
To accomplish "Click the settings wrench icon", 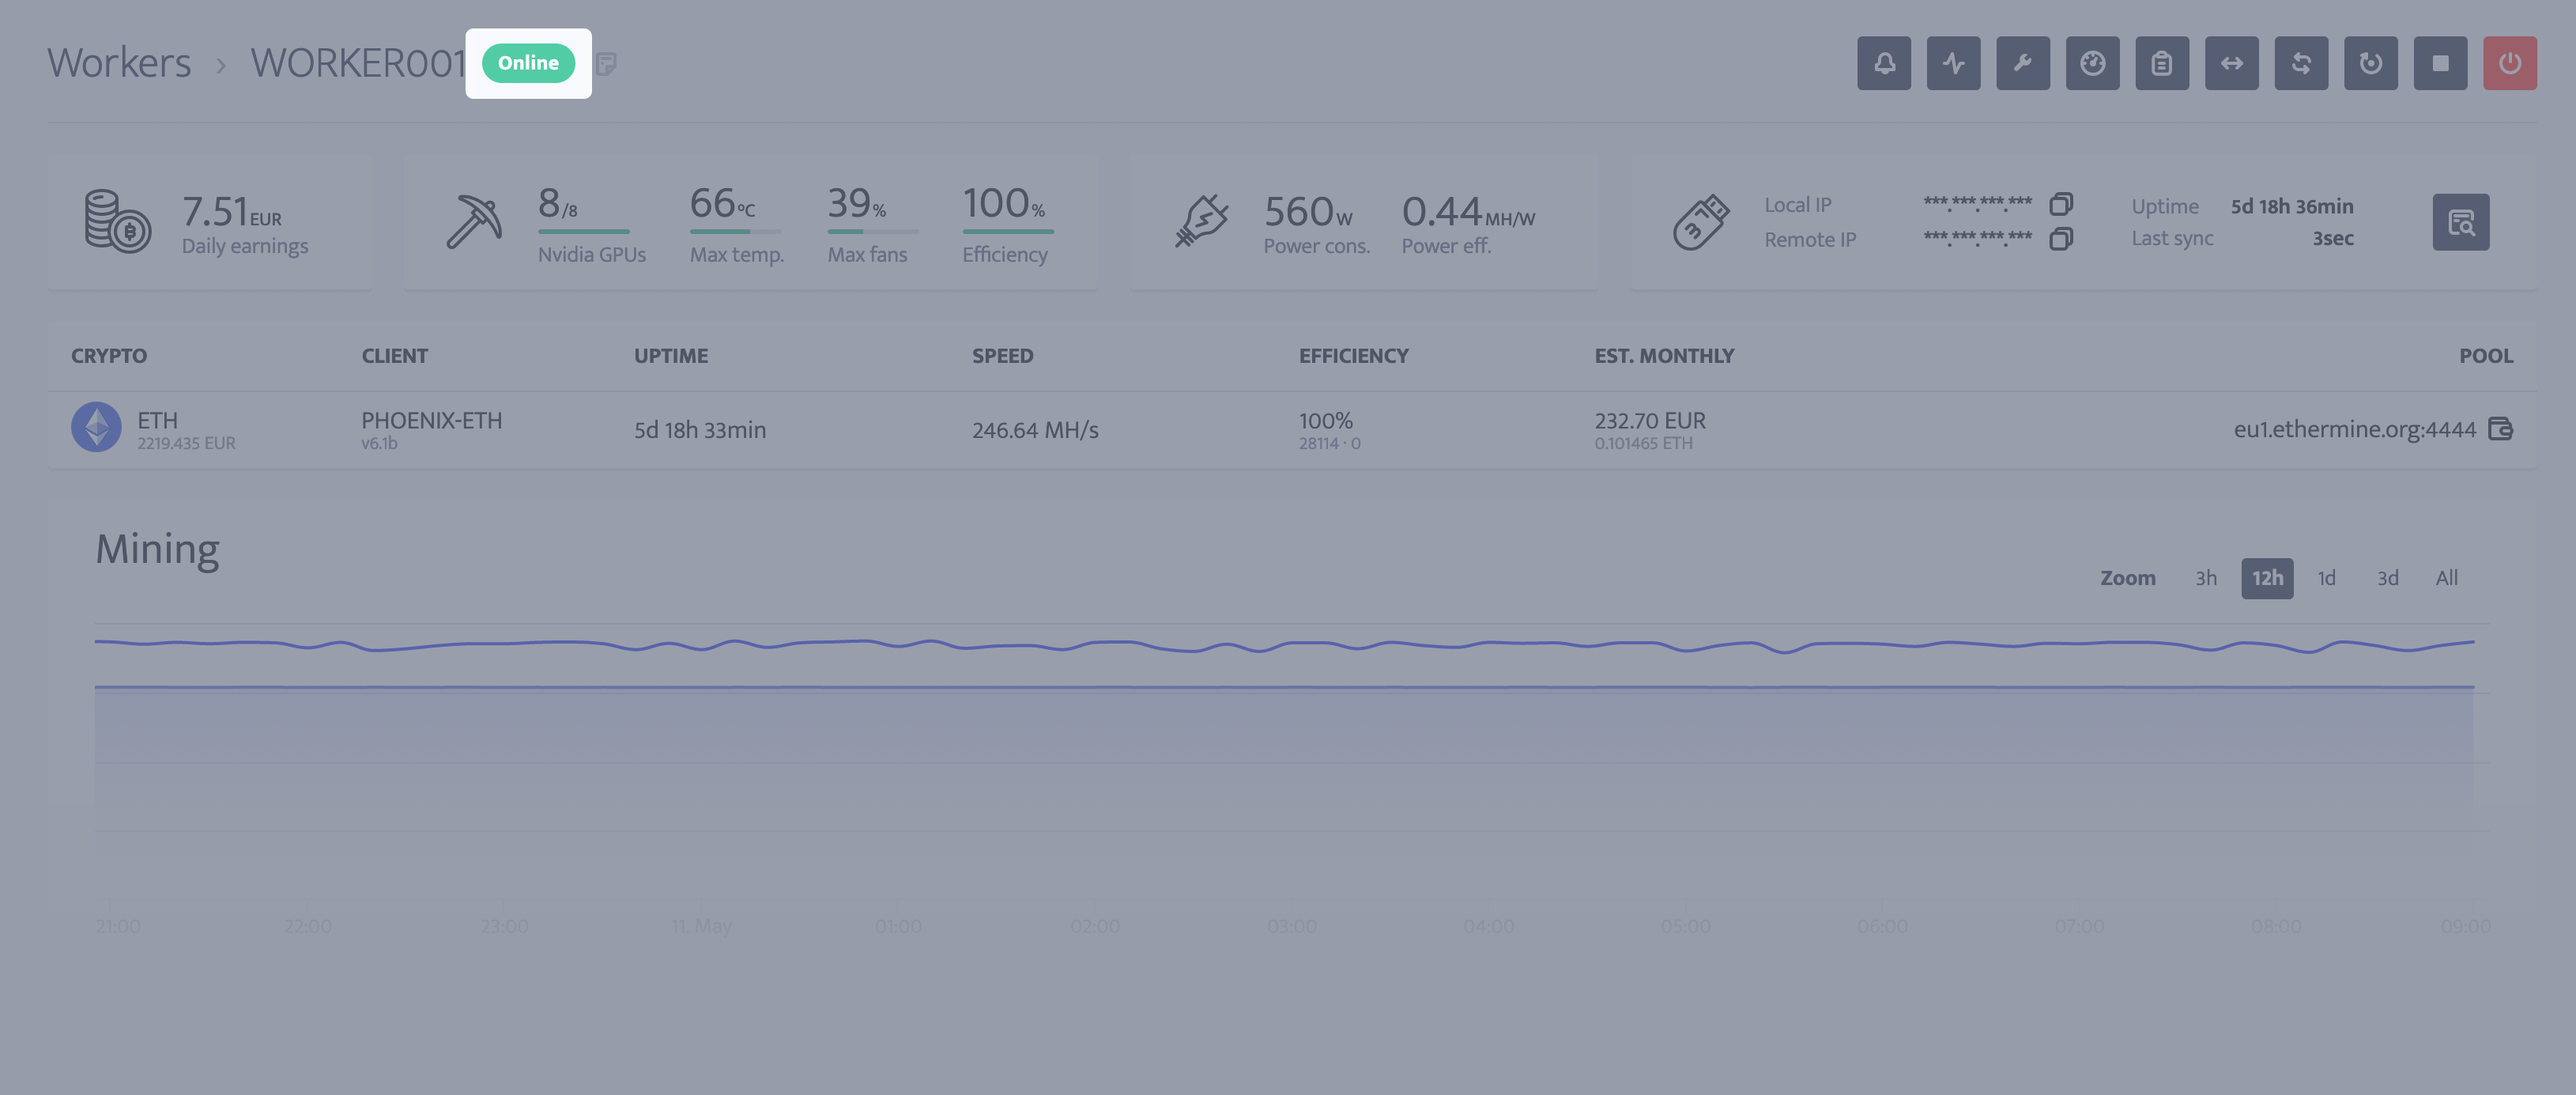I will click(2023, 62).
